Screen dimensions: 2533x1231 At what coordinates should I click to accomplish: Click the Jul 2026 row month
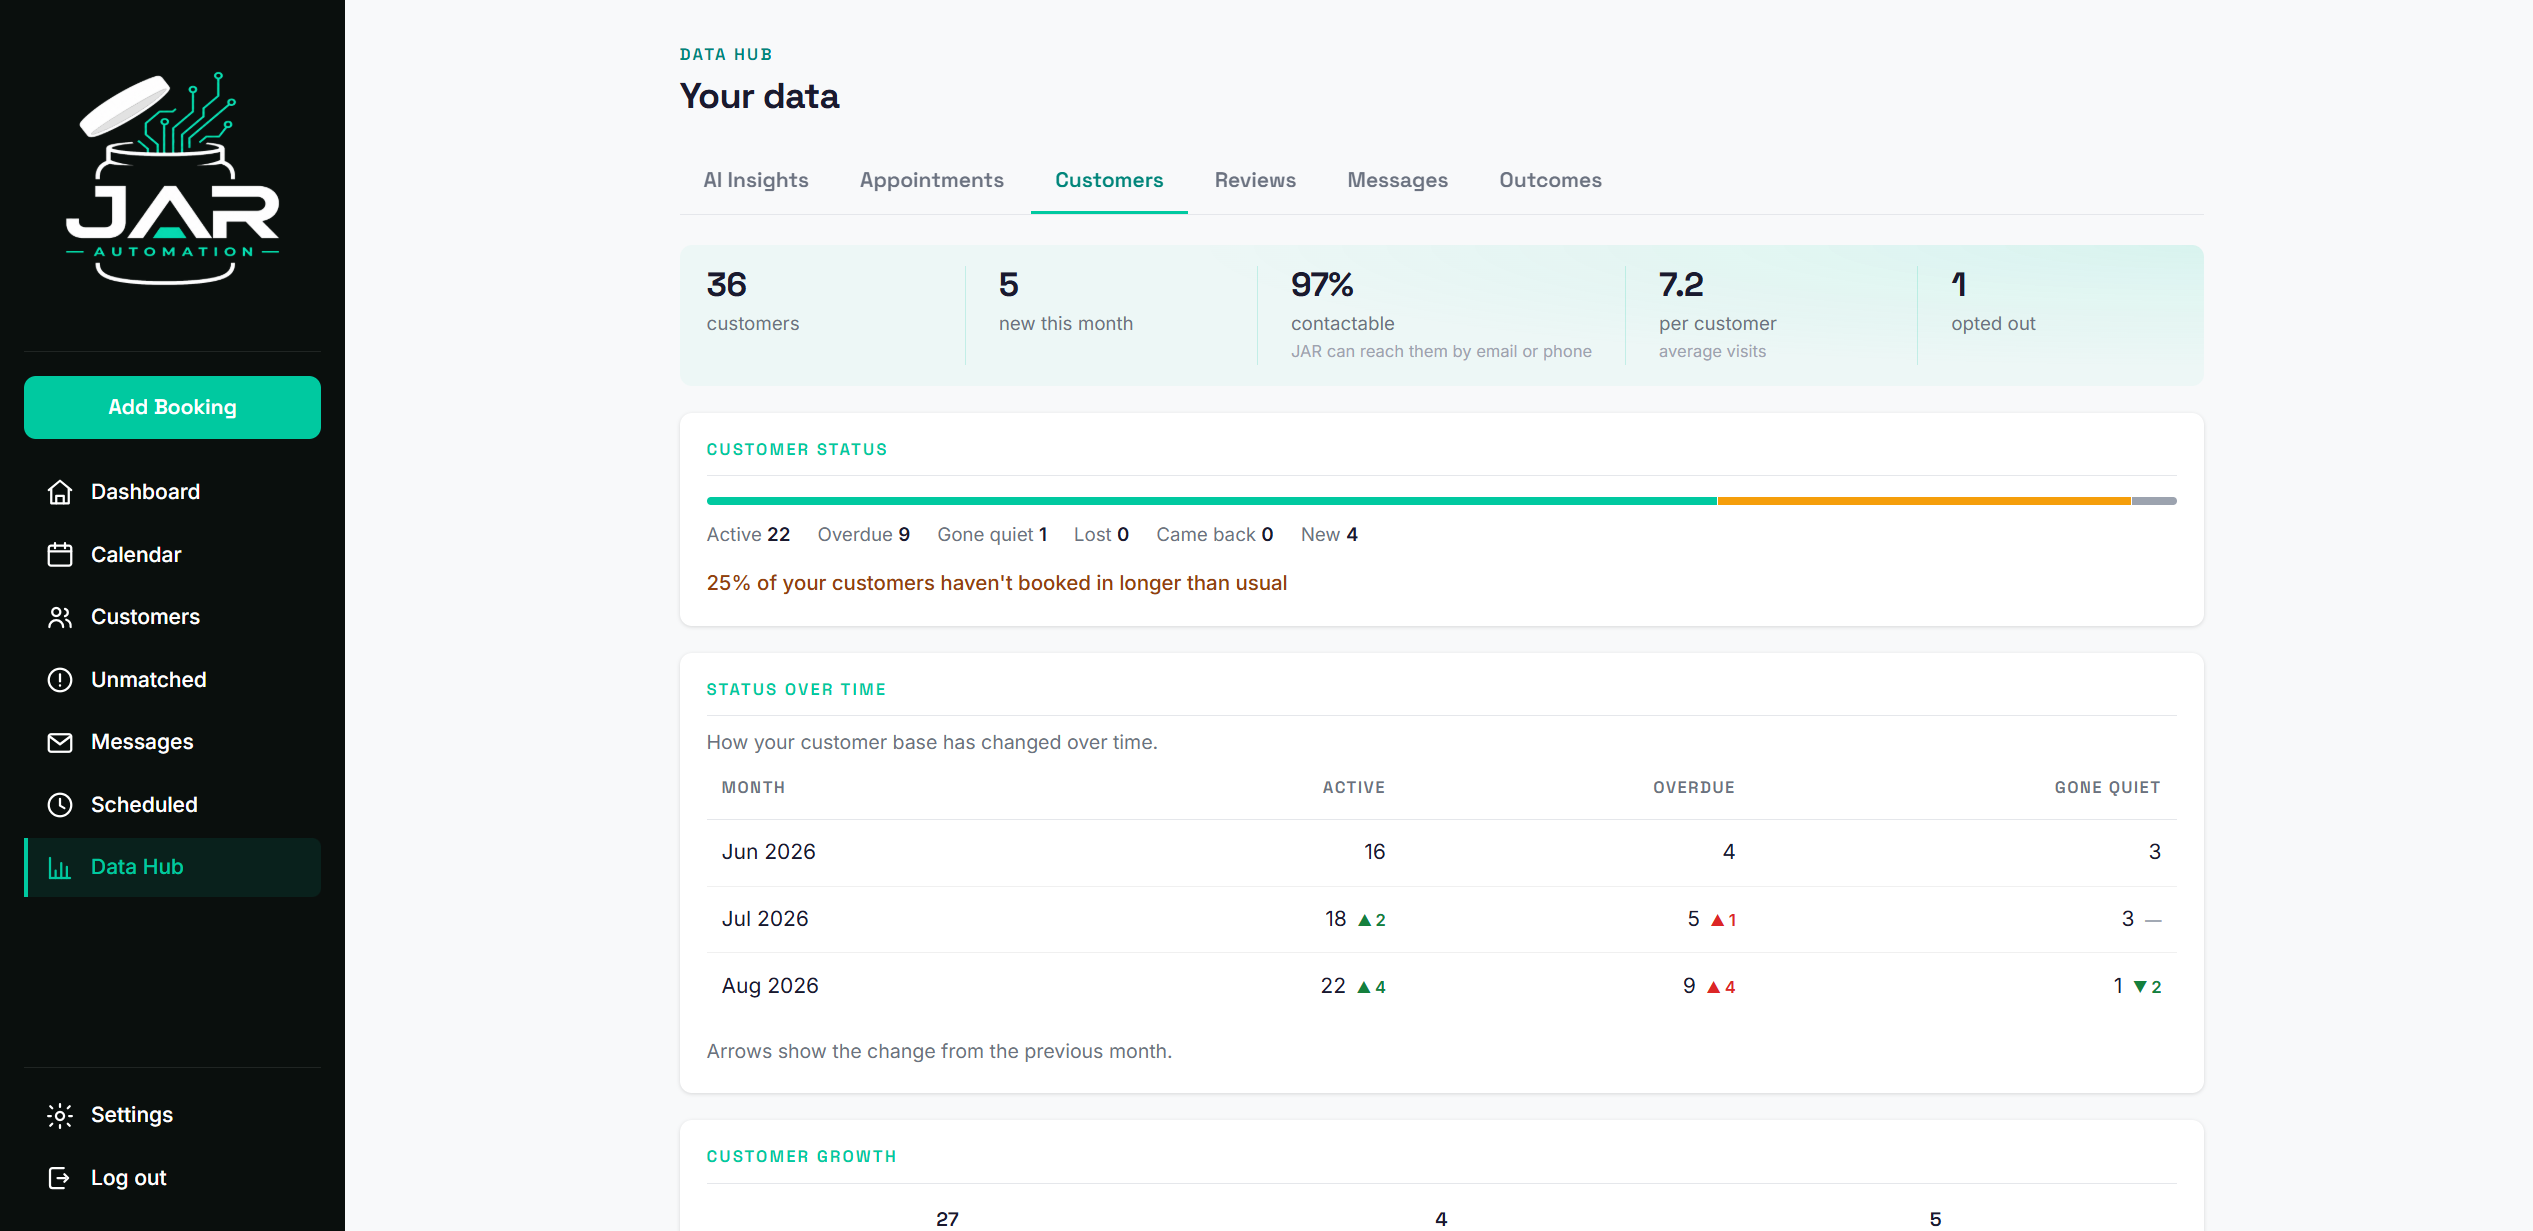click(x=765, y=919)
